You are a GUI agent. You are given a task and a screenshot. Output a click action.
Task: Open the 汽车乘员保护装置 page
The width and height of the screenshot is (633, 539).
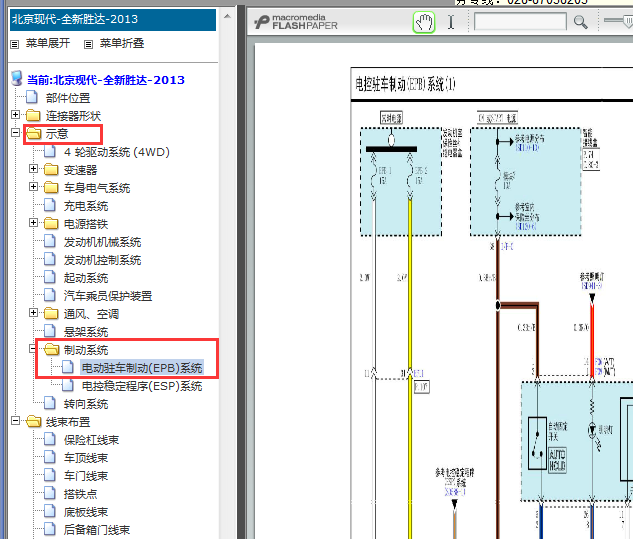108,296
